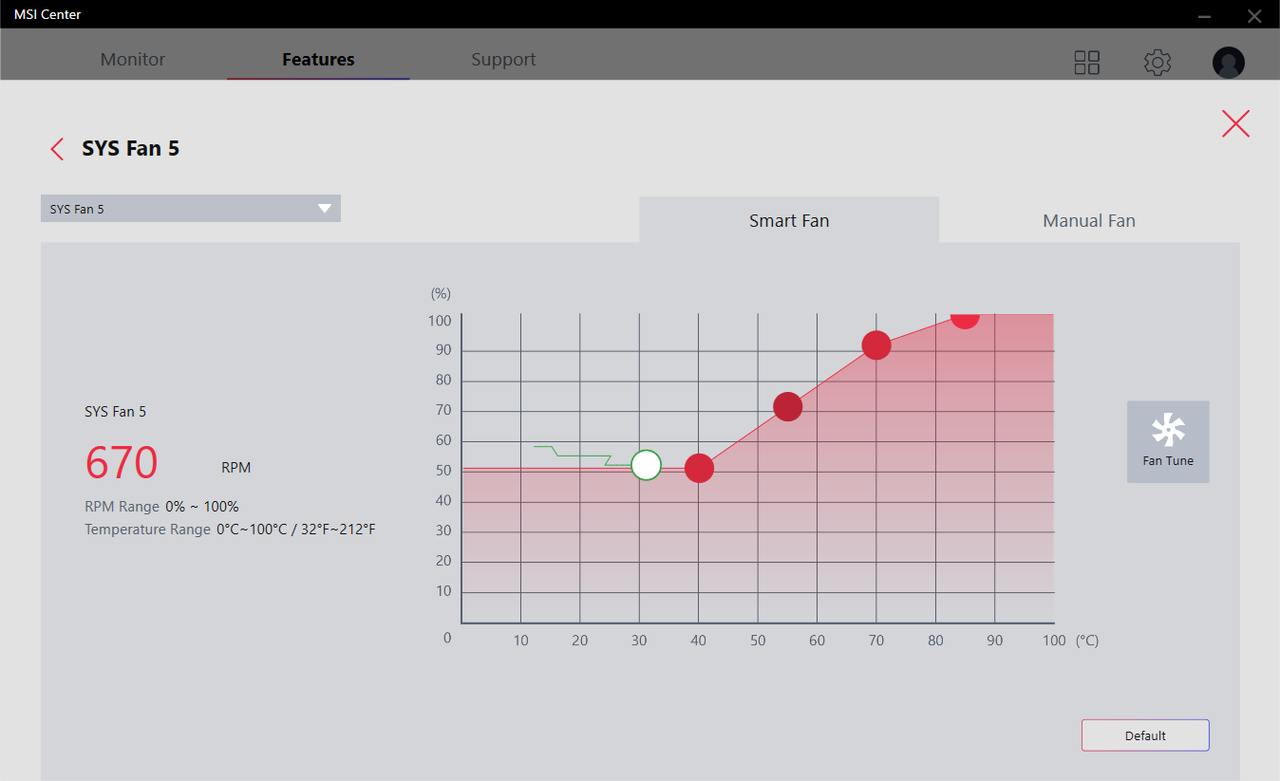The height and width of the screenshot is (781, 1280).
Task: Close the fan panel with red X
Action: pos(1236,123)
